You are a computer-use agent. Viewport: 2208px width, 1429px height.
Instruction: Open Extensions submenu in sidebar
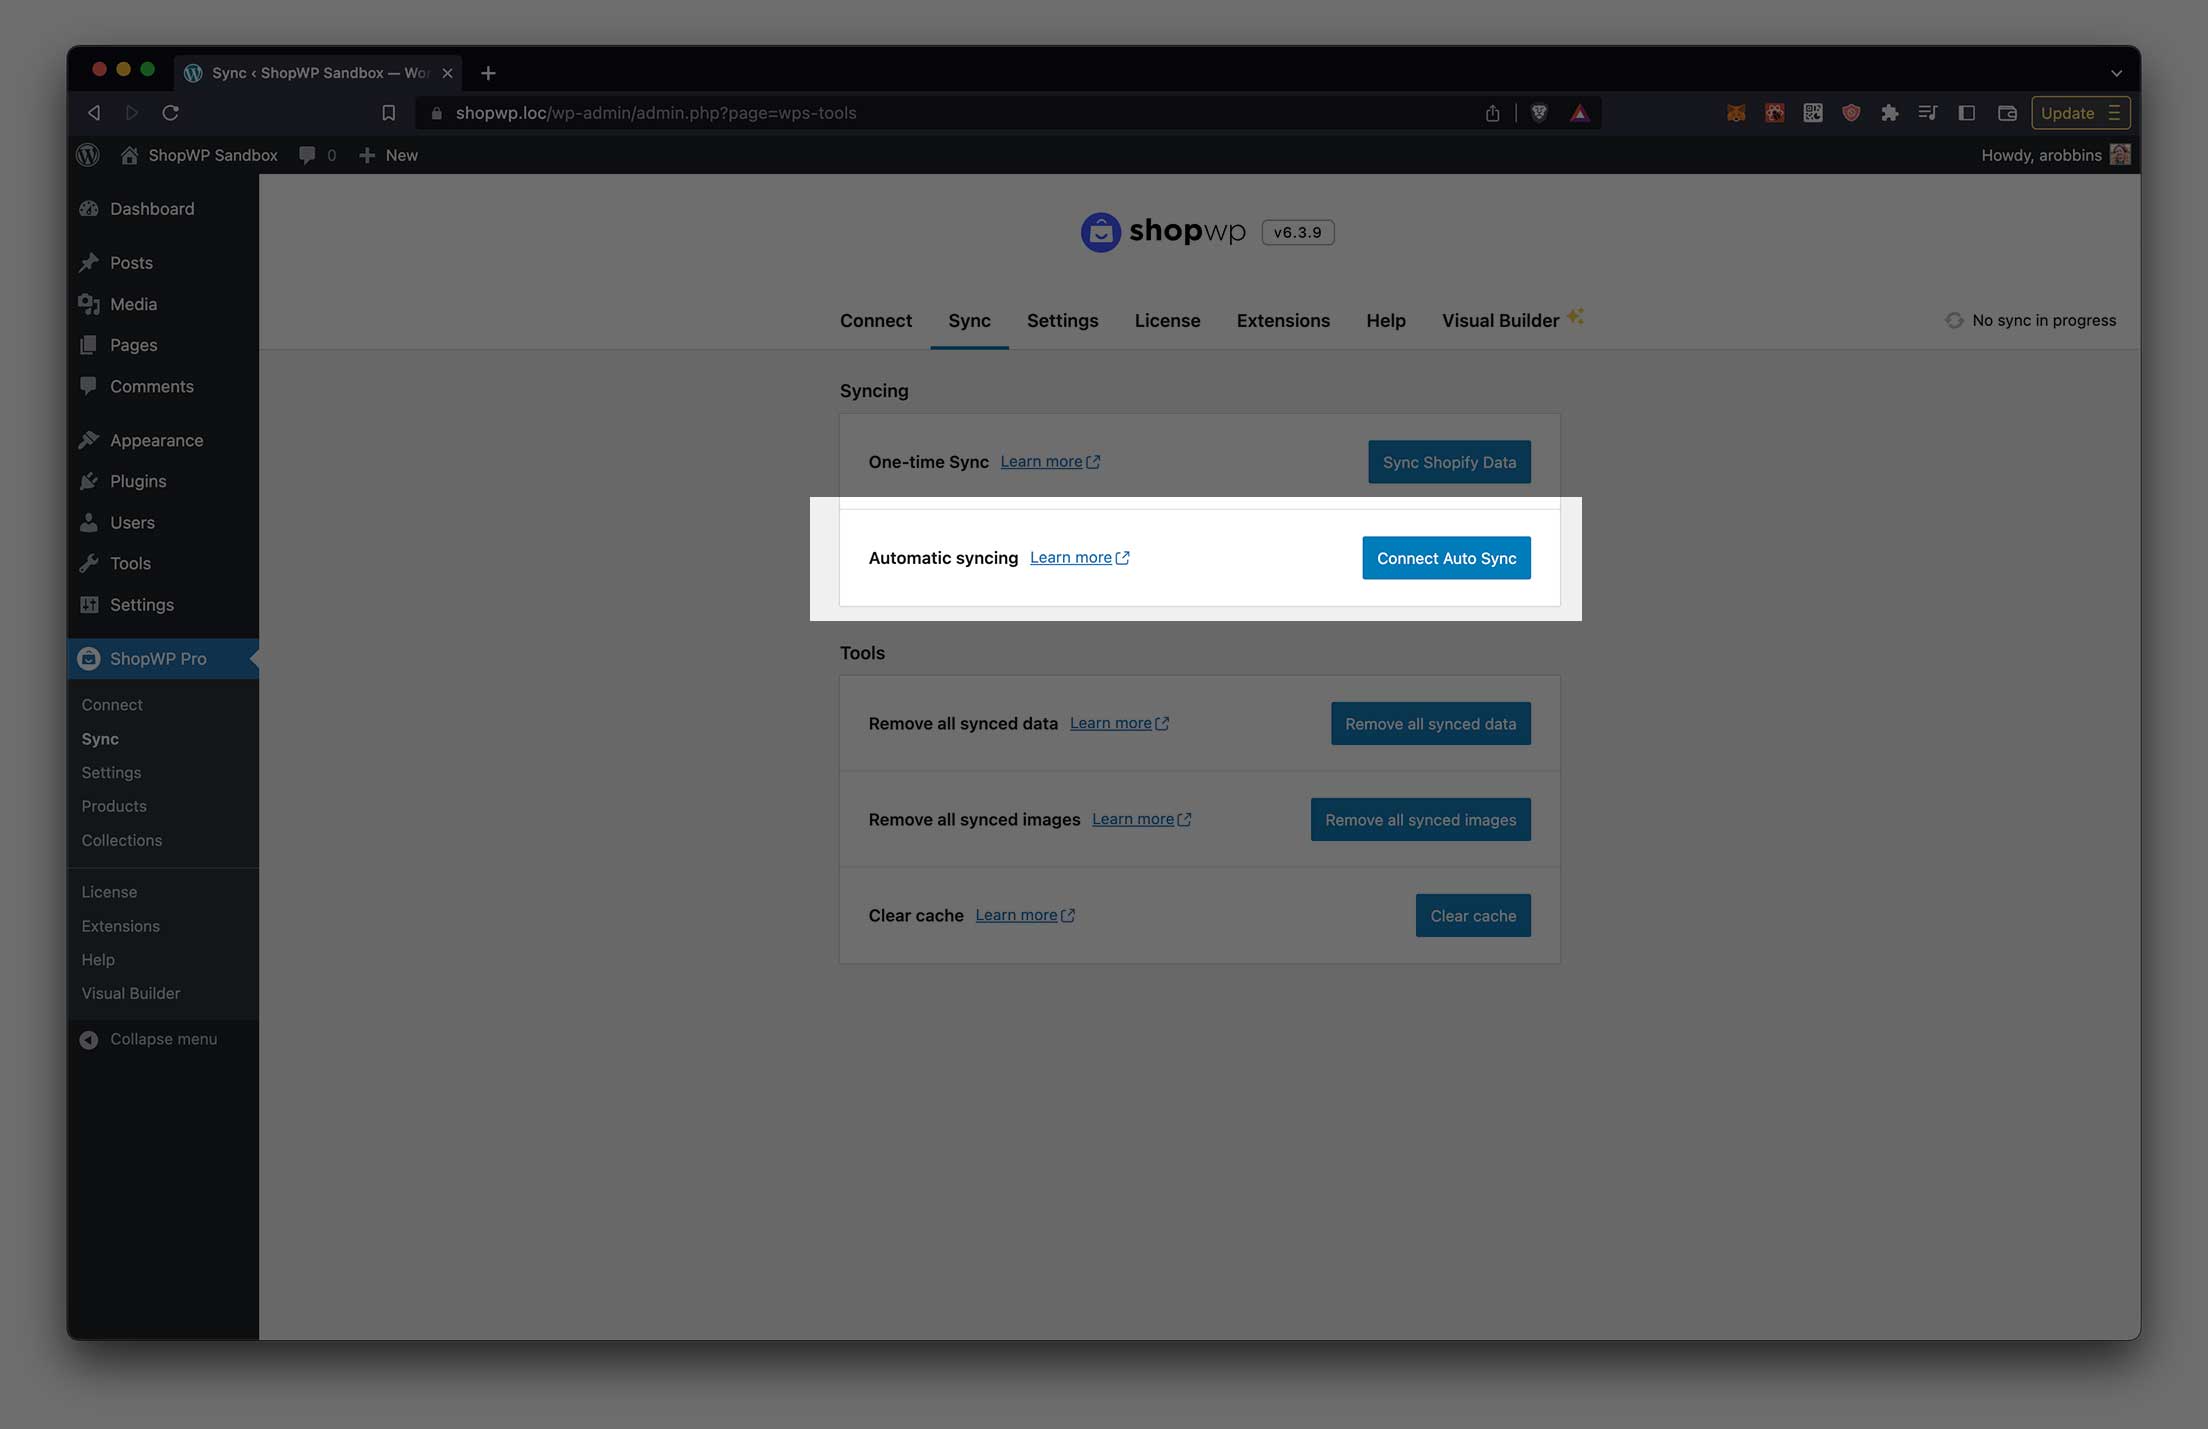[x=121, y=926]
